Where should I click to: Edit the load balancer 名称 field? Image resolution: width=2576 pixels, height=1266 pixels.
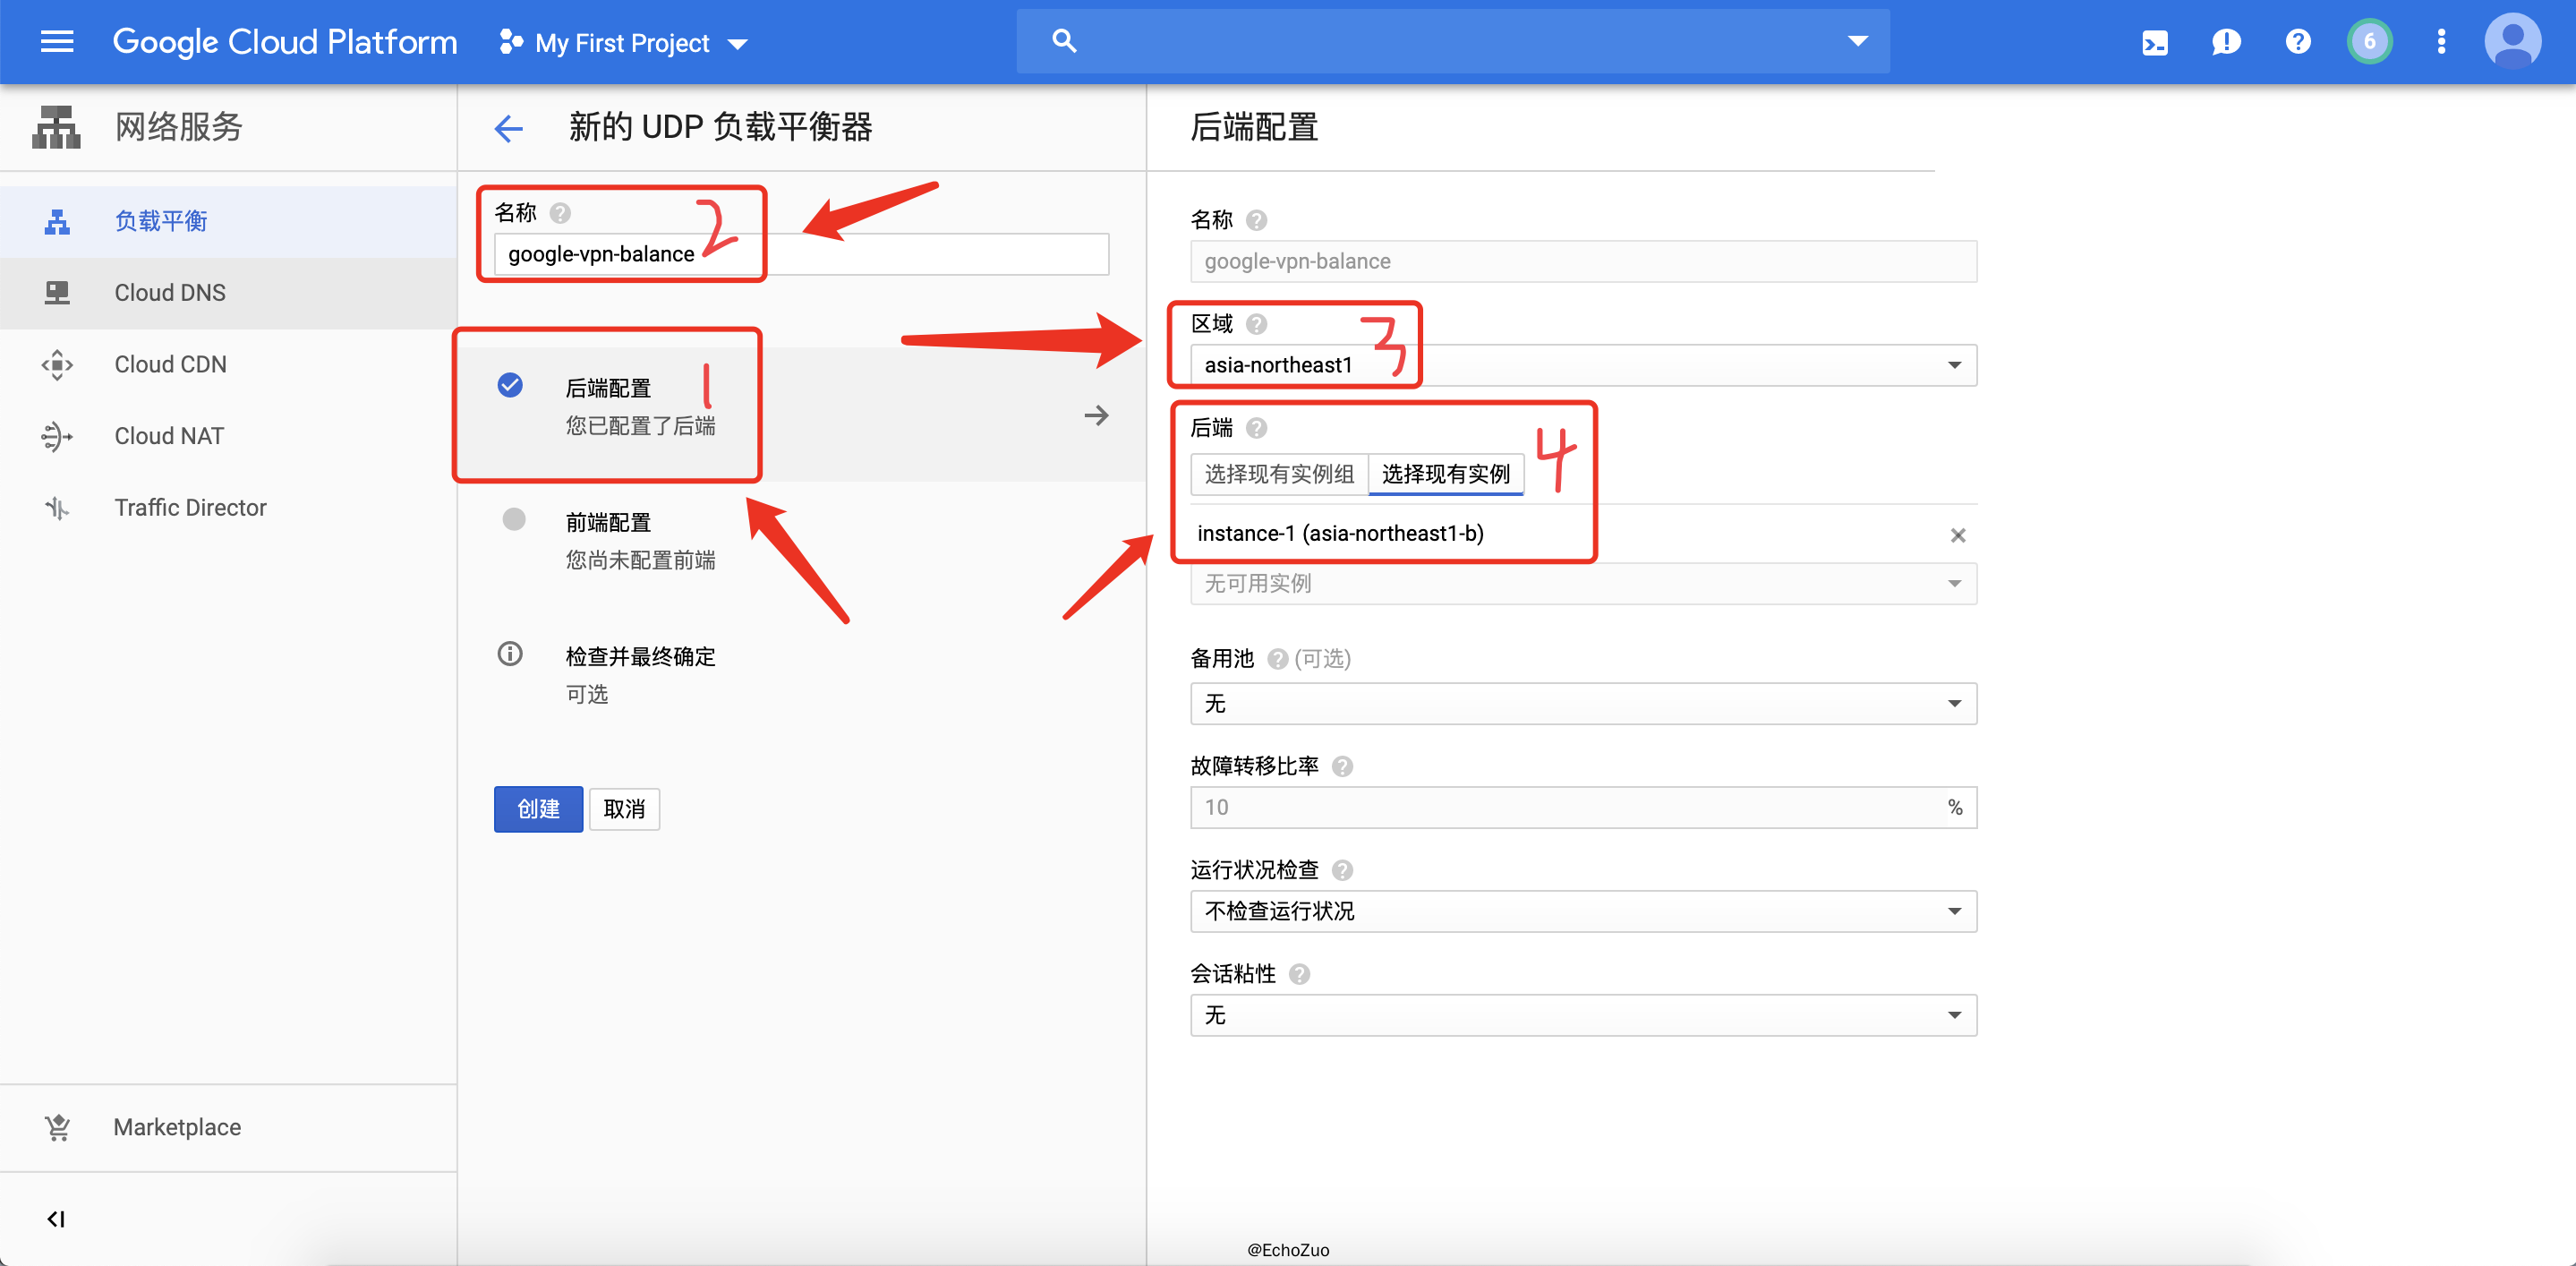coord(801,254)
